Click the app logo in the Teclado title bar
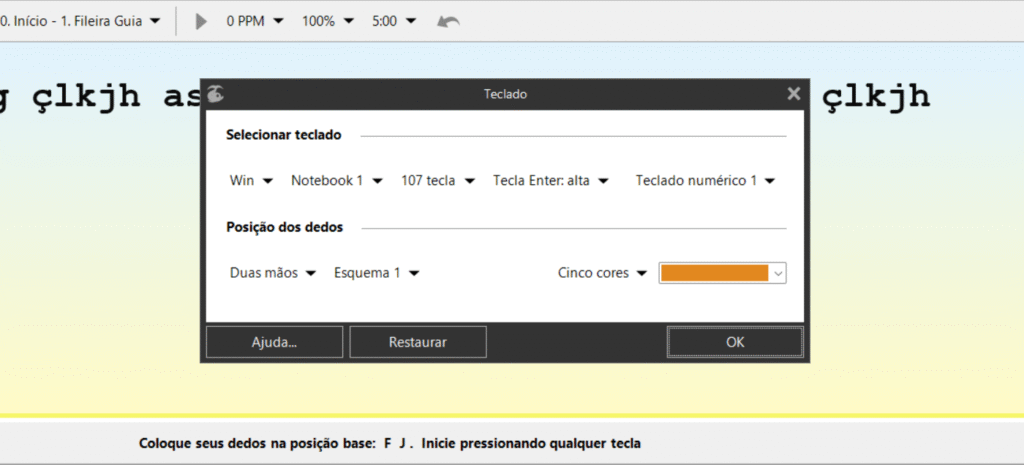Image resolution: width=1024 pixels, height=465 pixels. (215, 93)
